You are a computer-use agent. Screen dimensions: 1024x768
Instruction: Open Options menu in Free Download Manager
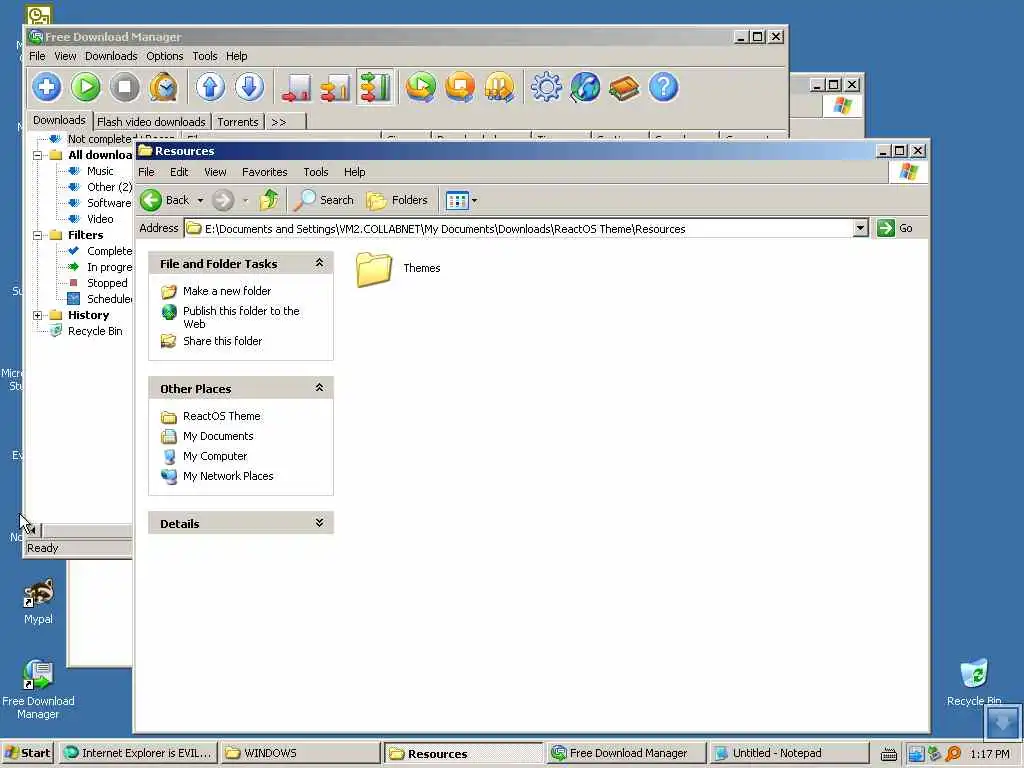click(x=165, y=56)
